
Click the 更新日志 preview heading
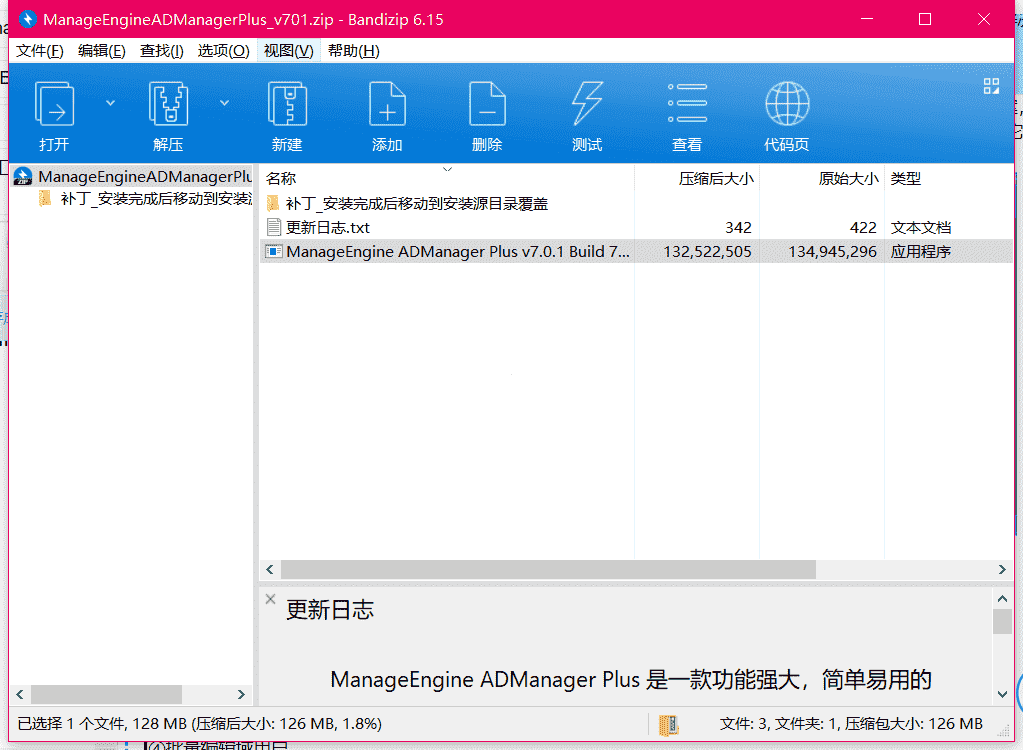(330, 610)
